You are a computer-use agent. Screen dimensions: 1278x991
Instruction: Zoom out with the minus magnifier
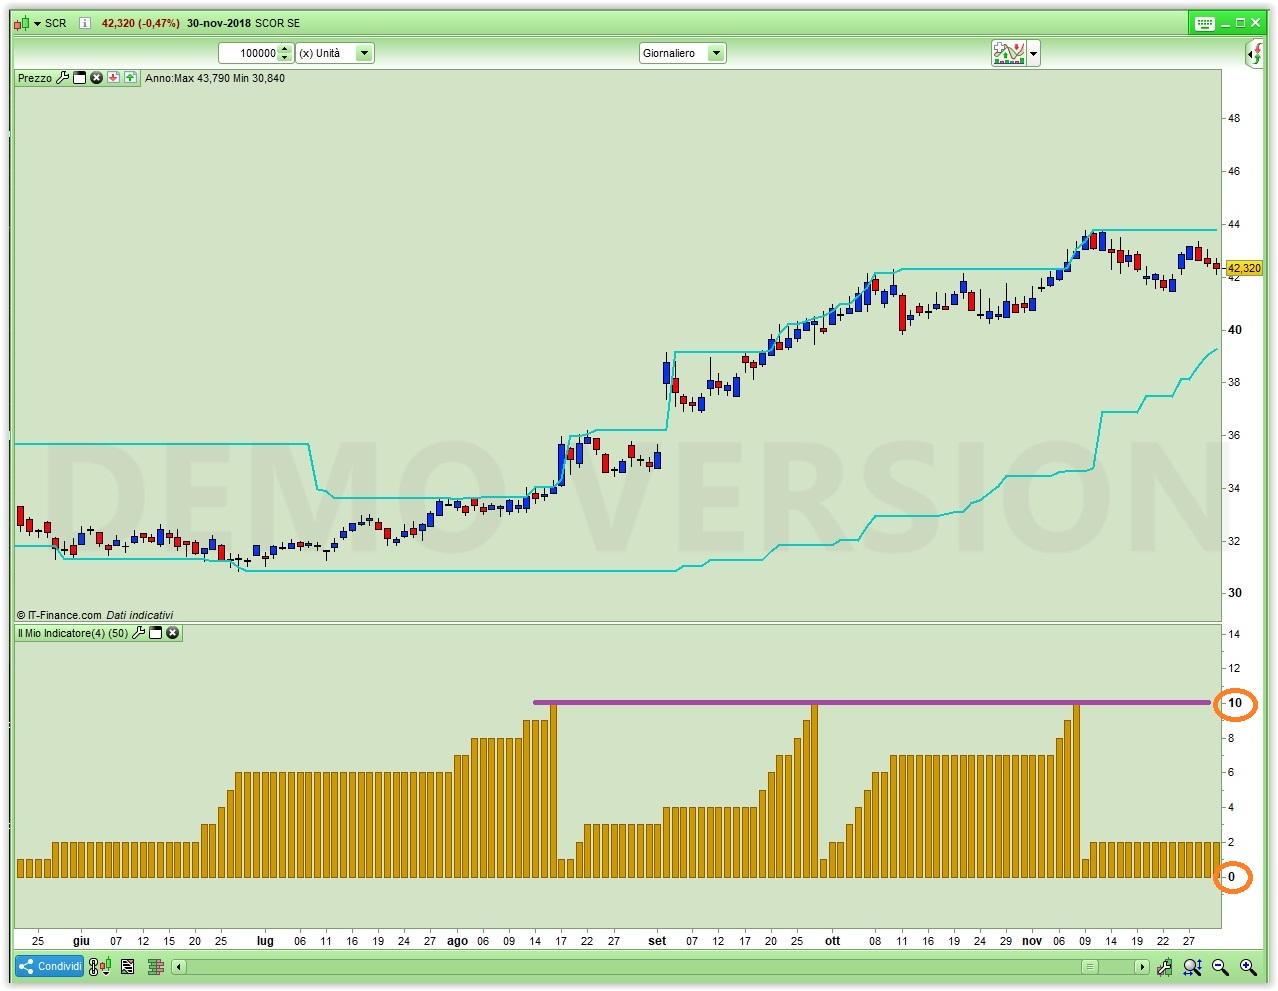tap(1220, 967)
